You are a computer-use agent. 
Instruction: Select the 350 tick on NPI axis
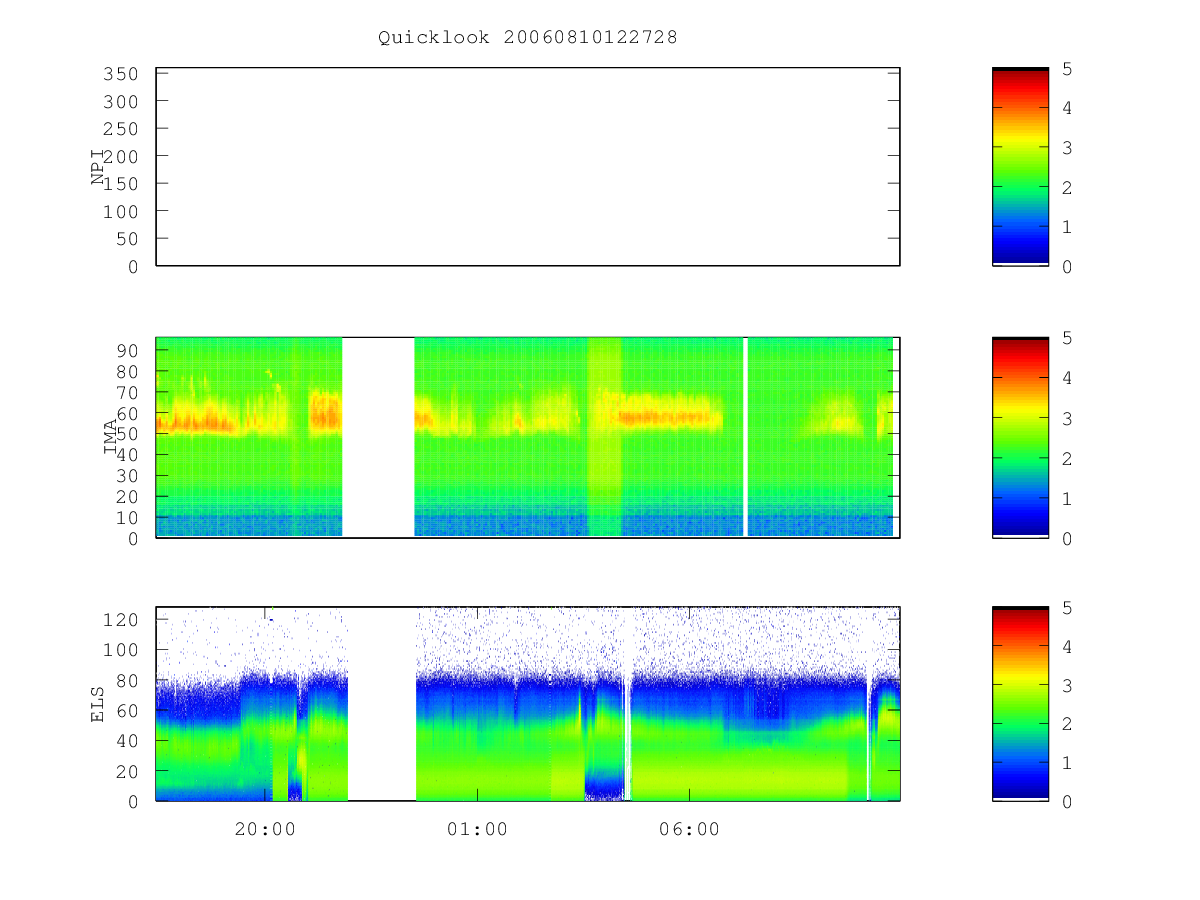pyautogui.click(x=120, y=74)
